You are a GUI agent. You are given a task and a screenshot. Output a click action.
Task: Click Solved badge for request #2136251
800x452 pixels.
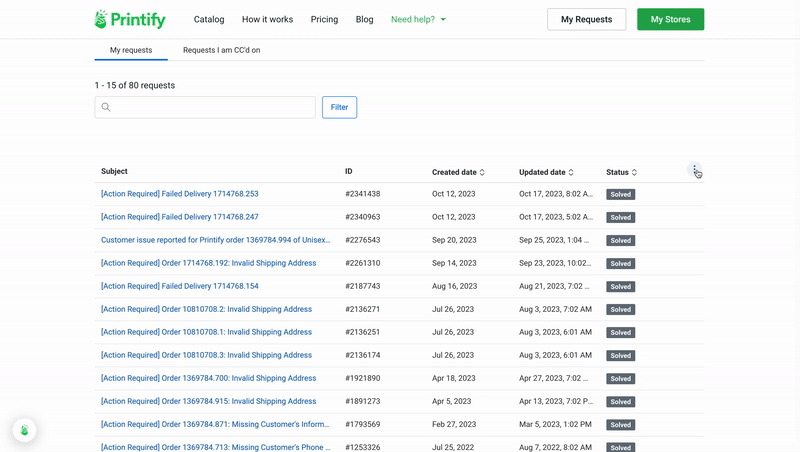click(620, 333)
